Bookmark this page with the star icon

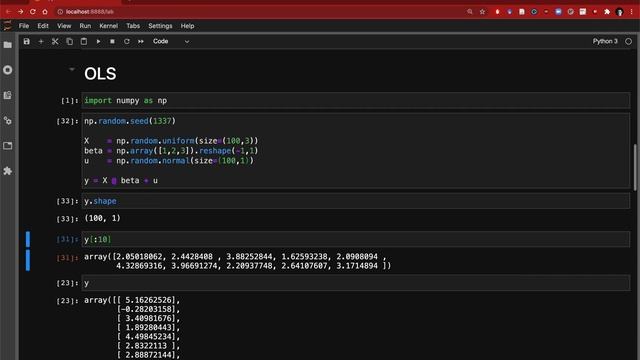tap(482, 12)
